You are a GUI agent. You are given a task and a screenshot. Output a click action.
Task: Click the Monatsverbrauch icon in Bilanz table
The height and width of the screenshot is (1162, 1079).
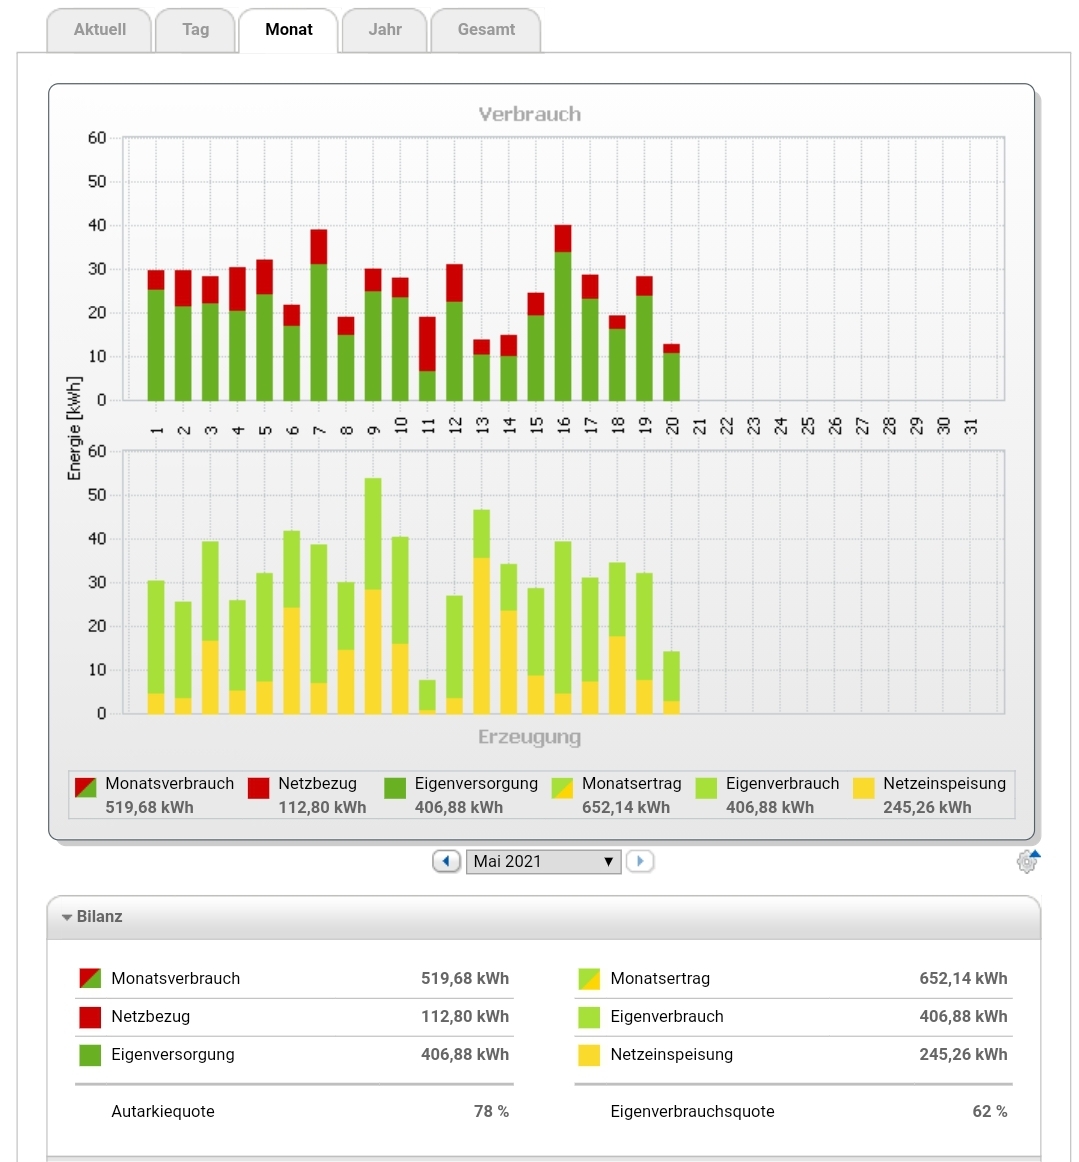[90, 978]
